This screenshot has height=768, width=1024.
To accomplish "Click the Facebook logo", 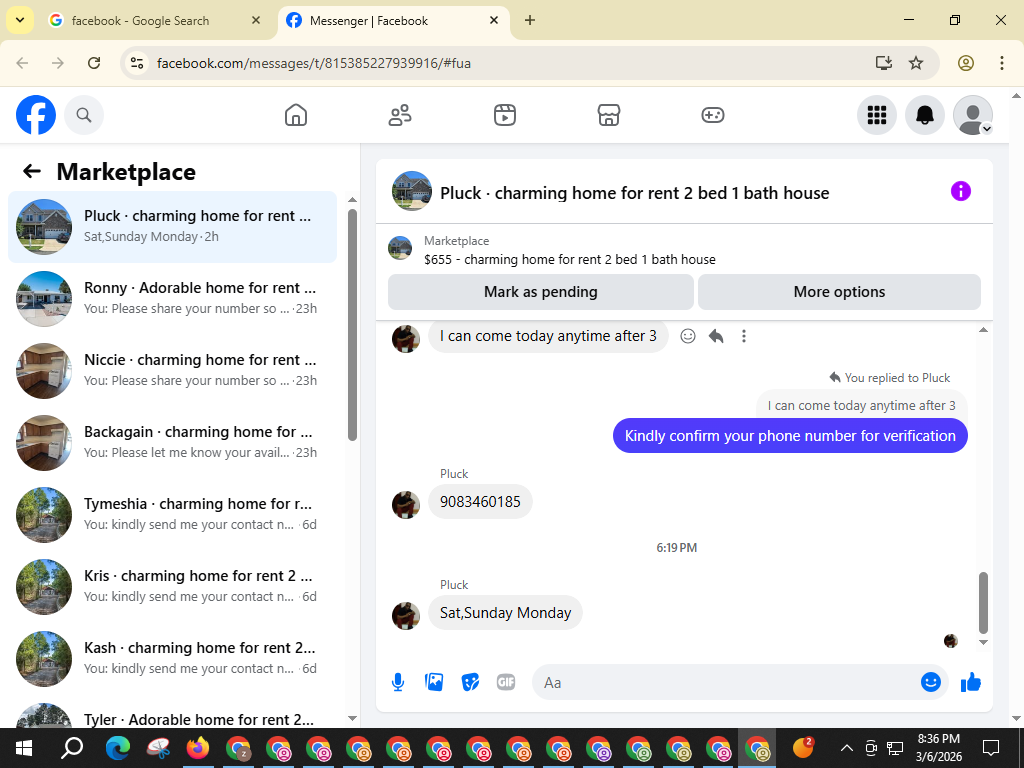I will [x=36, y=115].
